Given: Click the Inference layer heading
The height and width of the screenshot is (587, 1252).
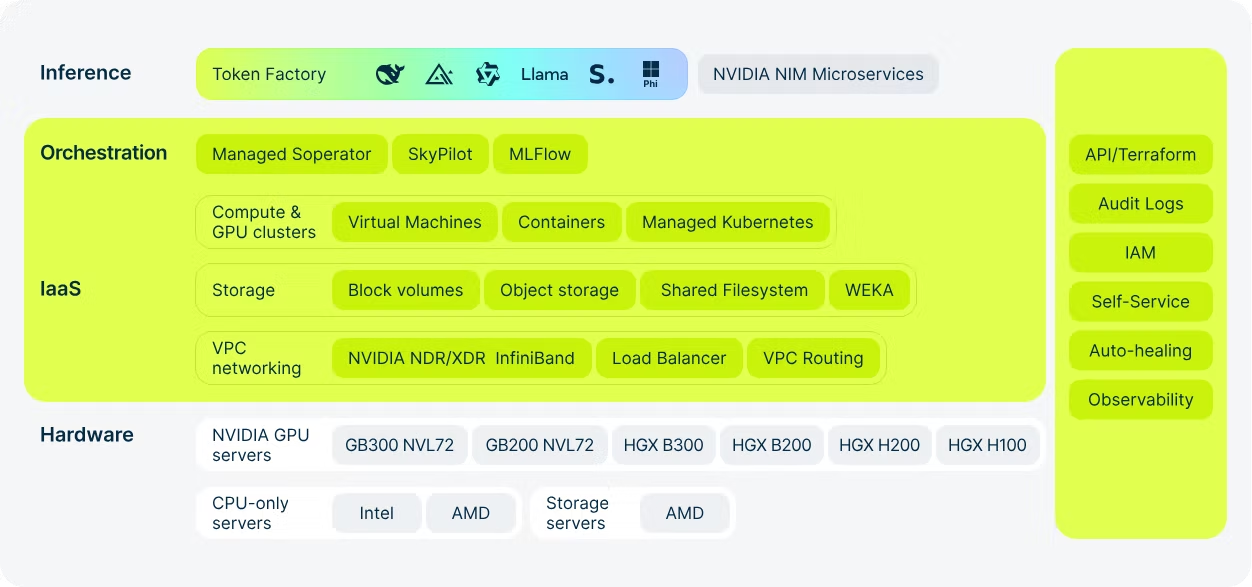Looking at the screenshot, I should coord(86,73).
